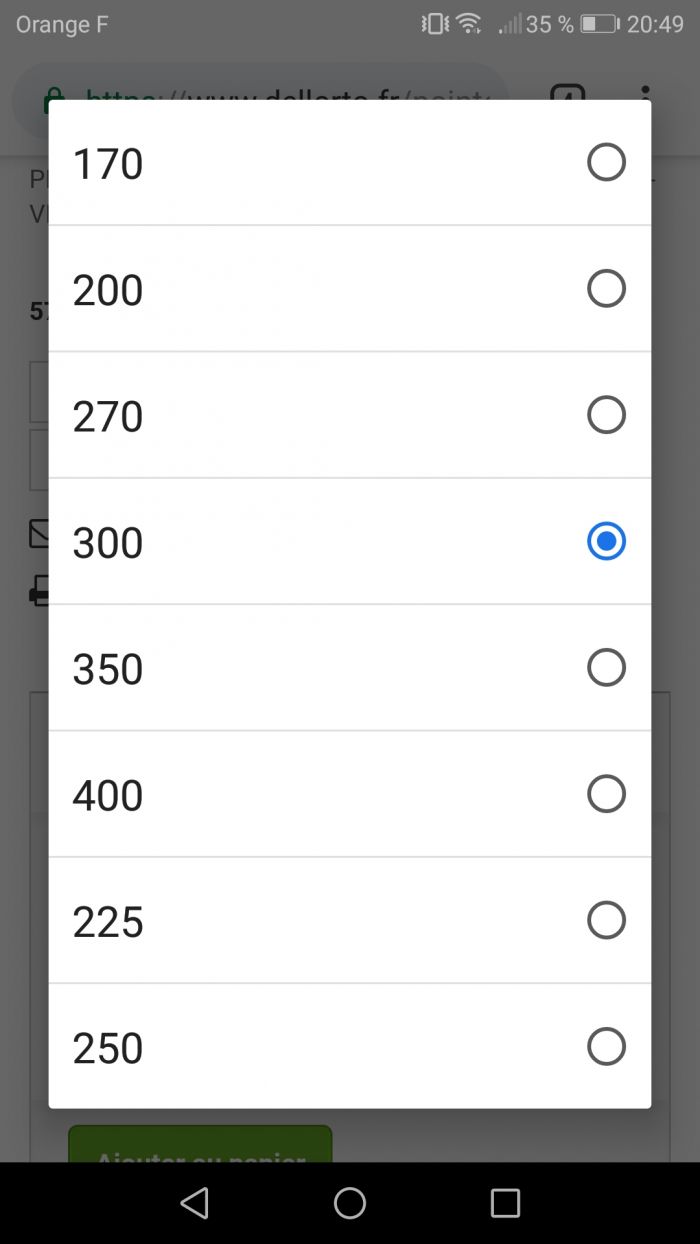Pick the 270 radio circle

point(606,415)
